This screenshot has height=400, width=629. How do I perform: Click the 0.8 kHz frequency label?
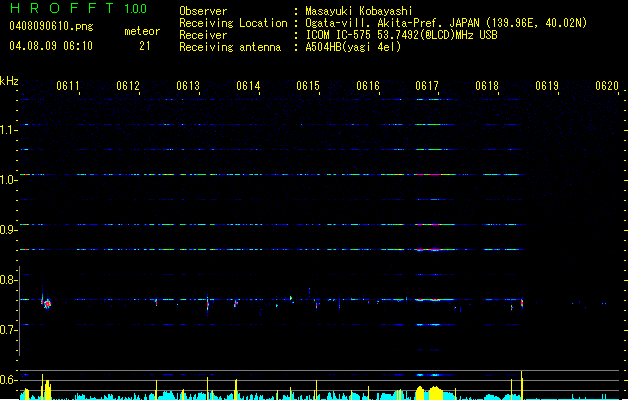[x=8, y=280]
